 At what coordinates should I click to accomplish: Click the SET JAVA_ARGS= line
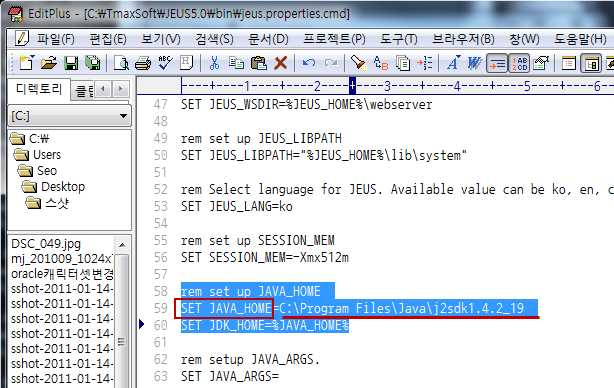[x=230, y=376]
